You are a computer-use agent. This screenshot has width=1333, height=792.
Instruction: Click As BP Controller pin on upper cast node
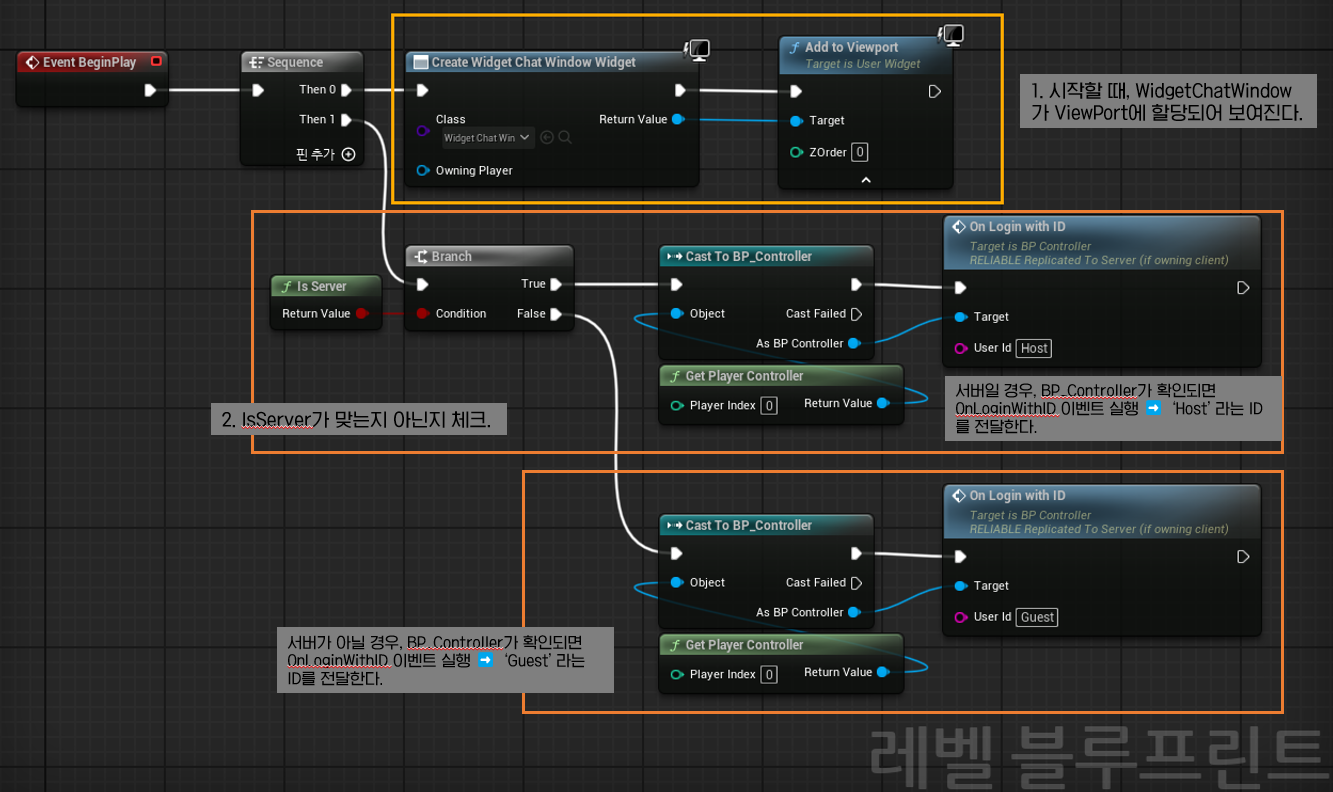point(854,343)
